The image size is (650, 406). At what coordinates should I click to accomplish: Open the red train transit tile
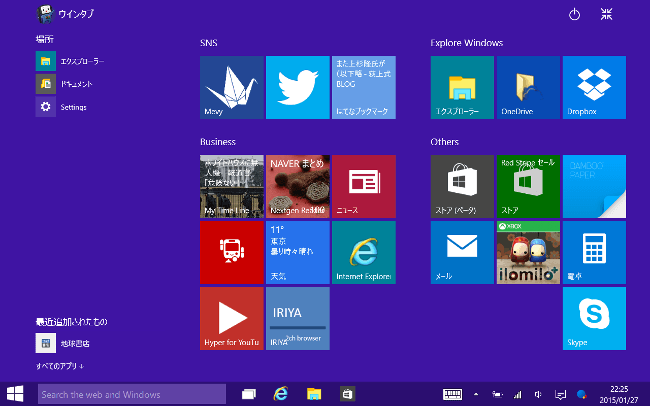[232, 253]
